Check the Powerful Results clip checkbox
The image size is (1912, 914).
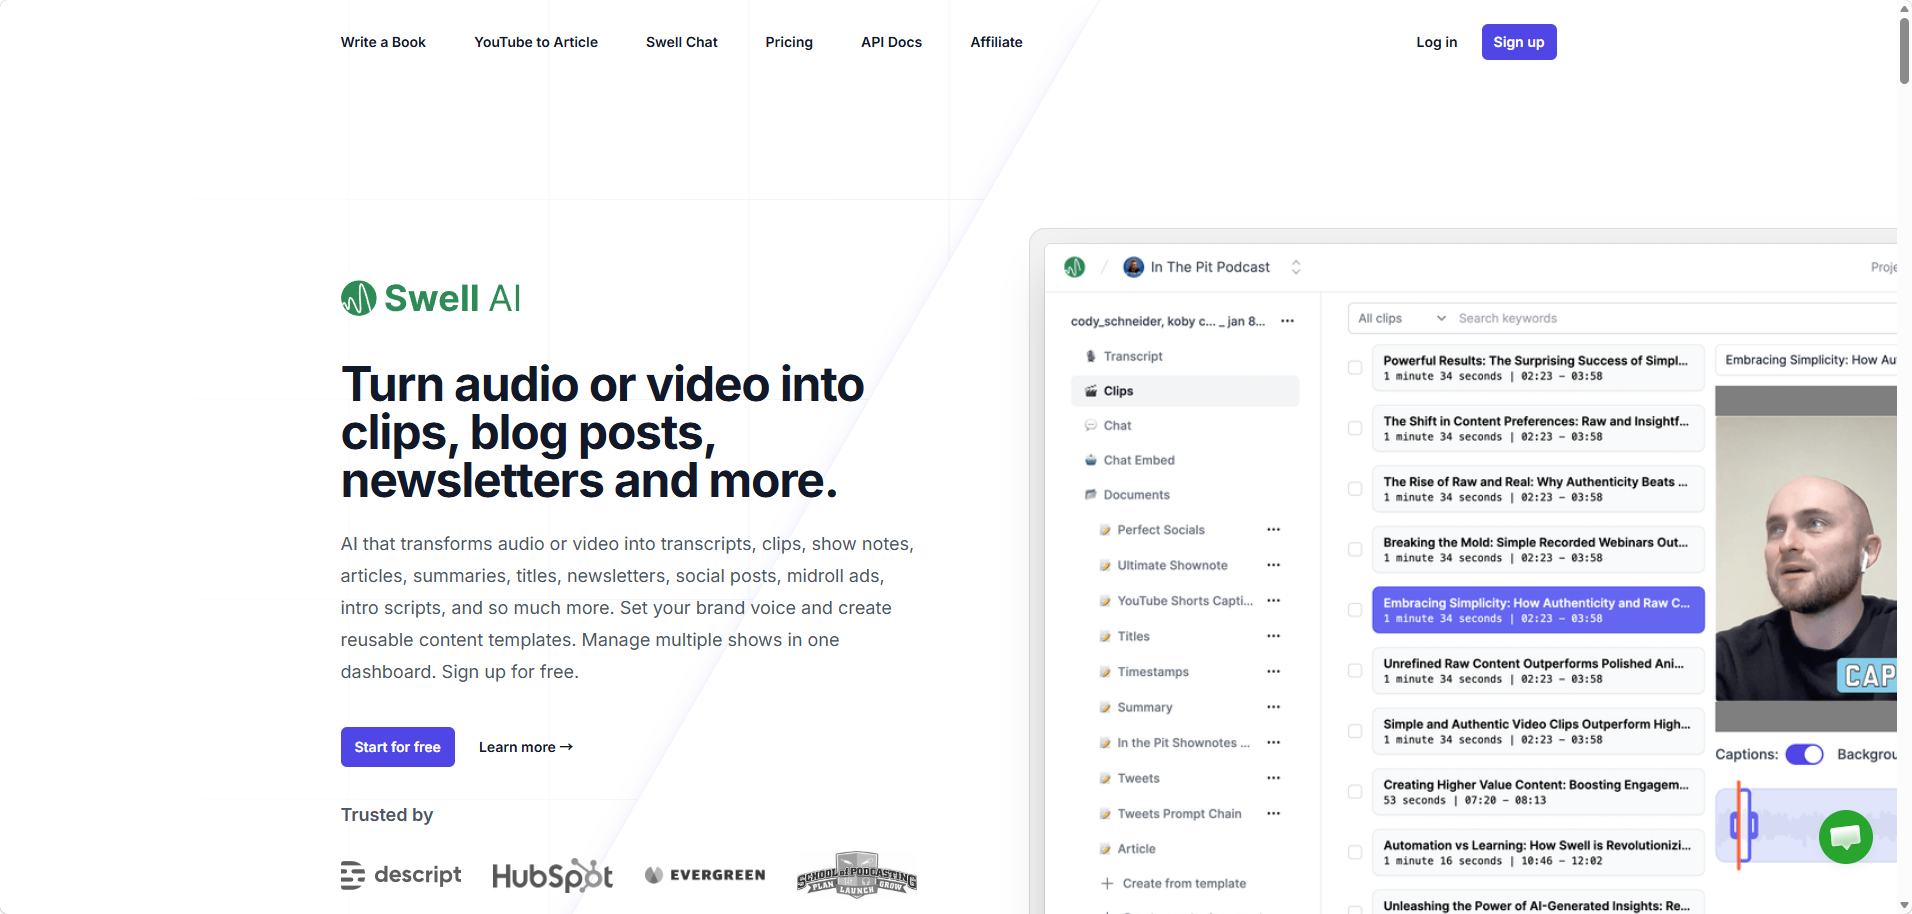(1355, 368)
